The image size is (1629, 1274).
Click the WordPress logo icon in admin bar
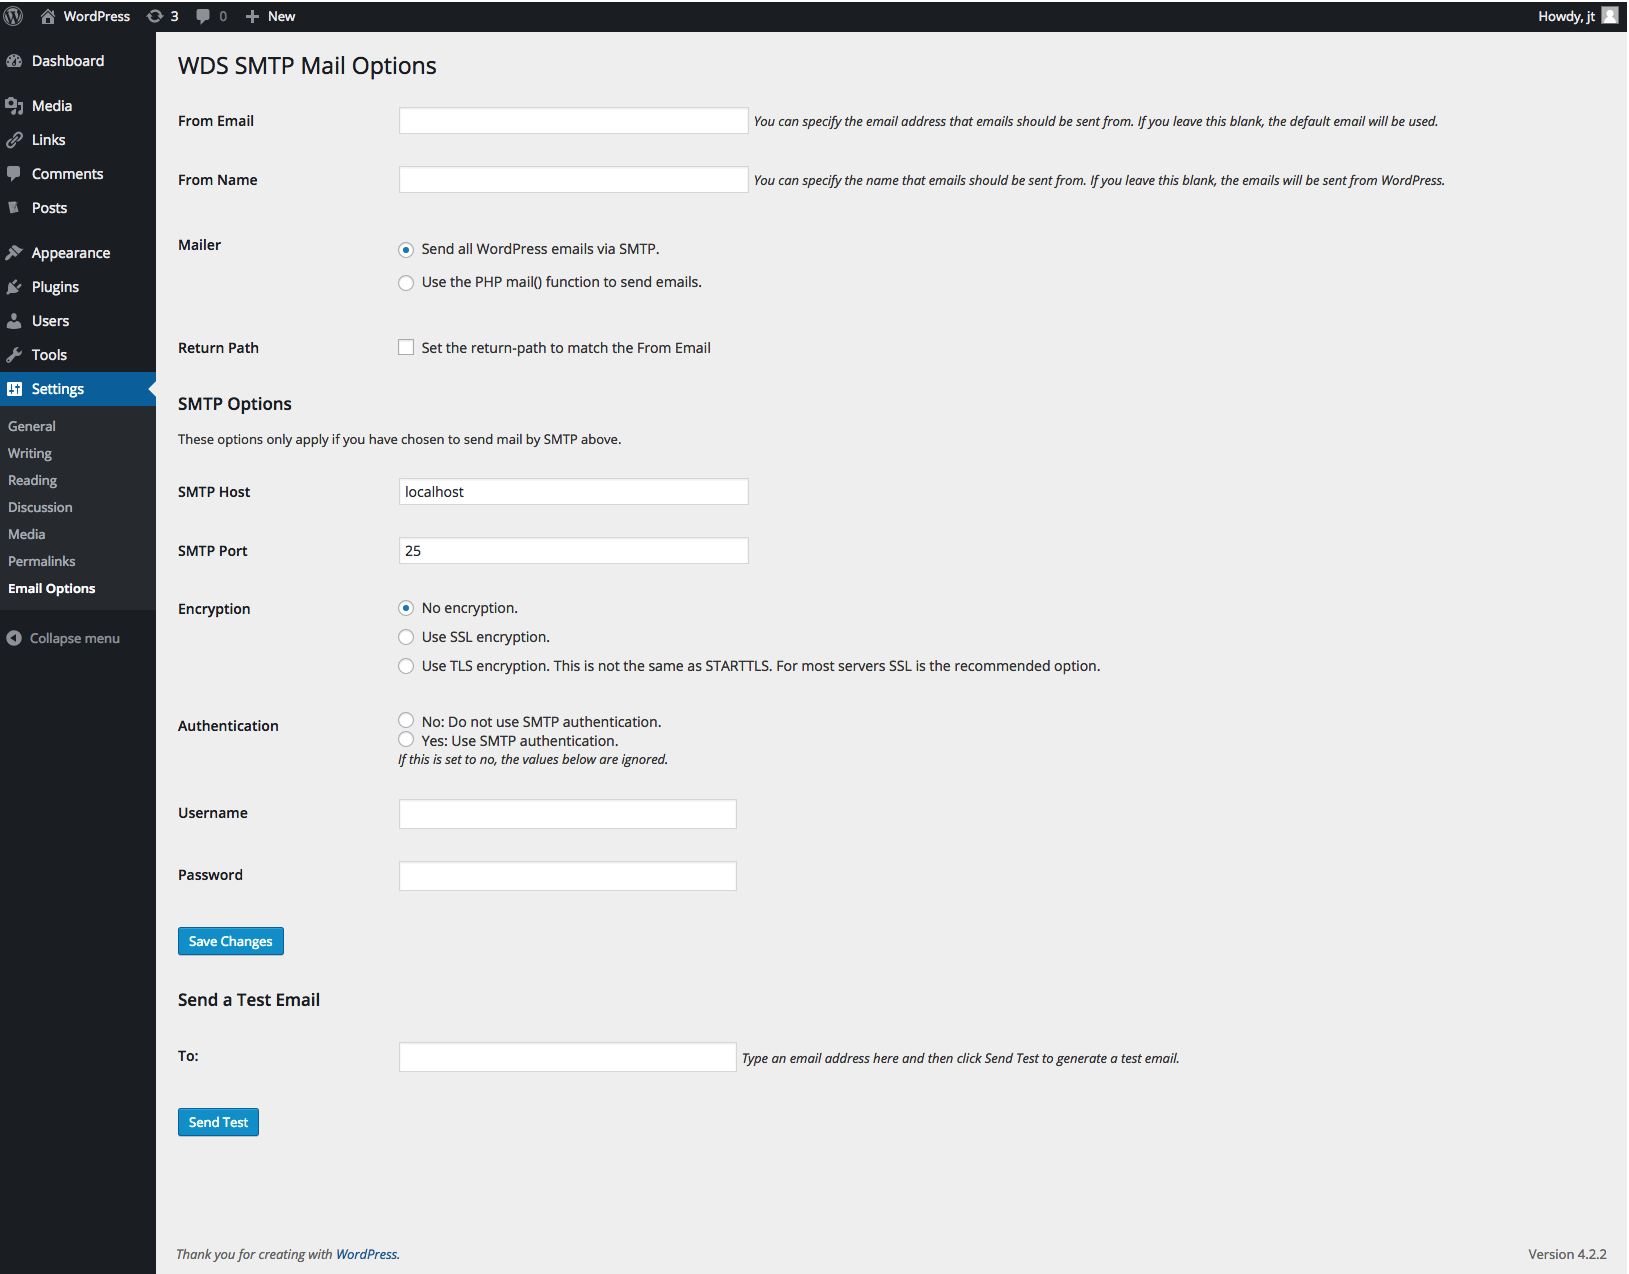coord(14,16)
